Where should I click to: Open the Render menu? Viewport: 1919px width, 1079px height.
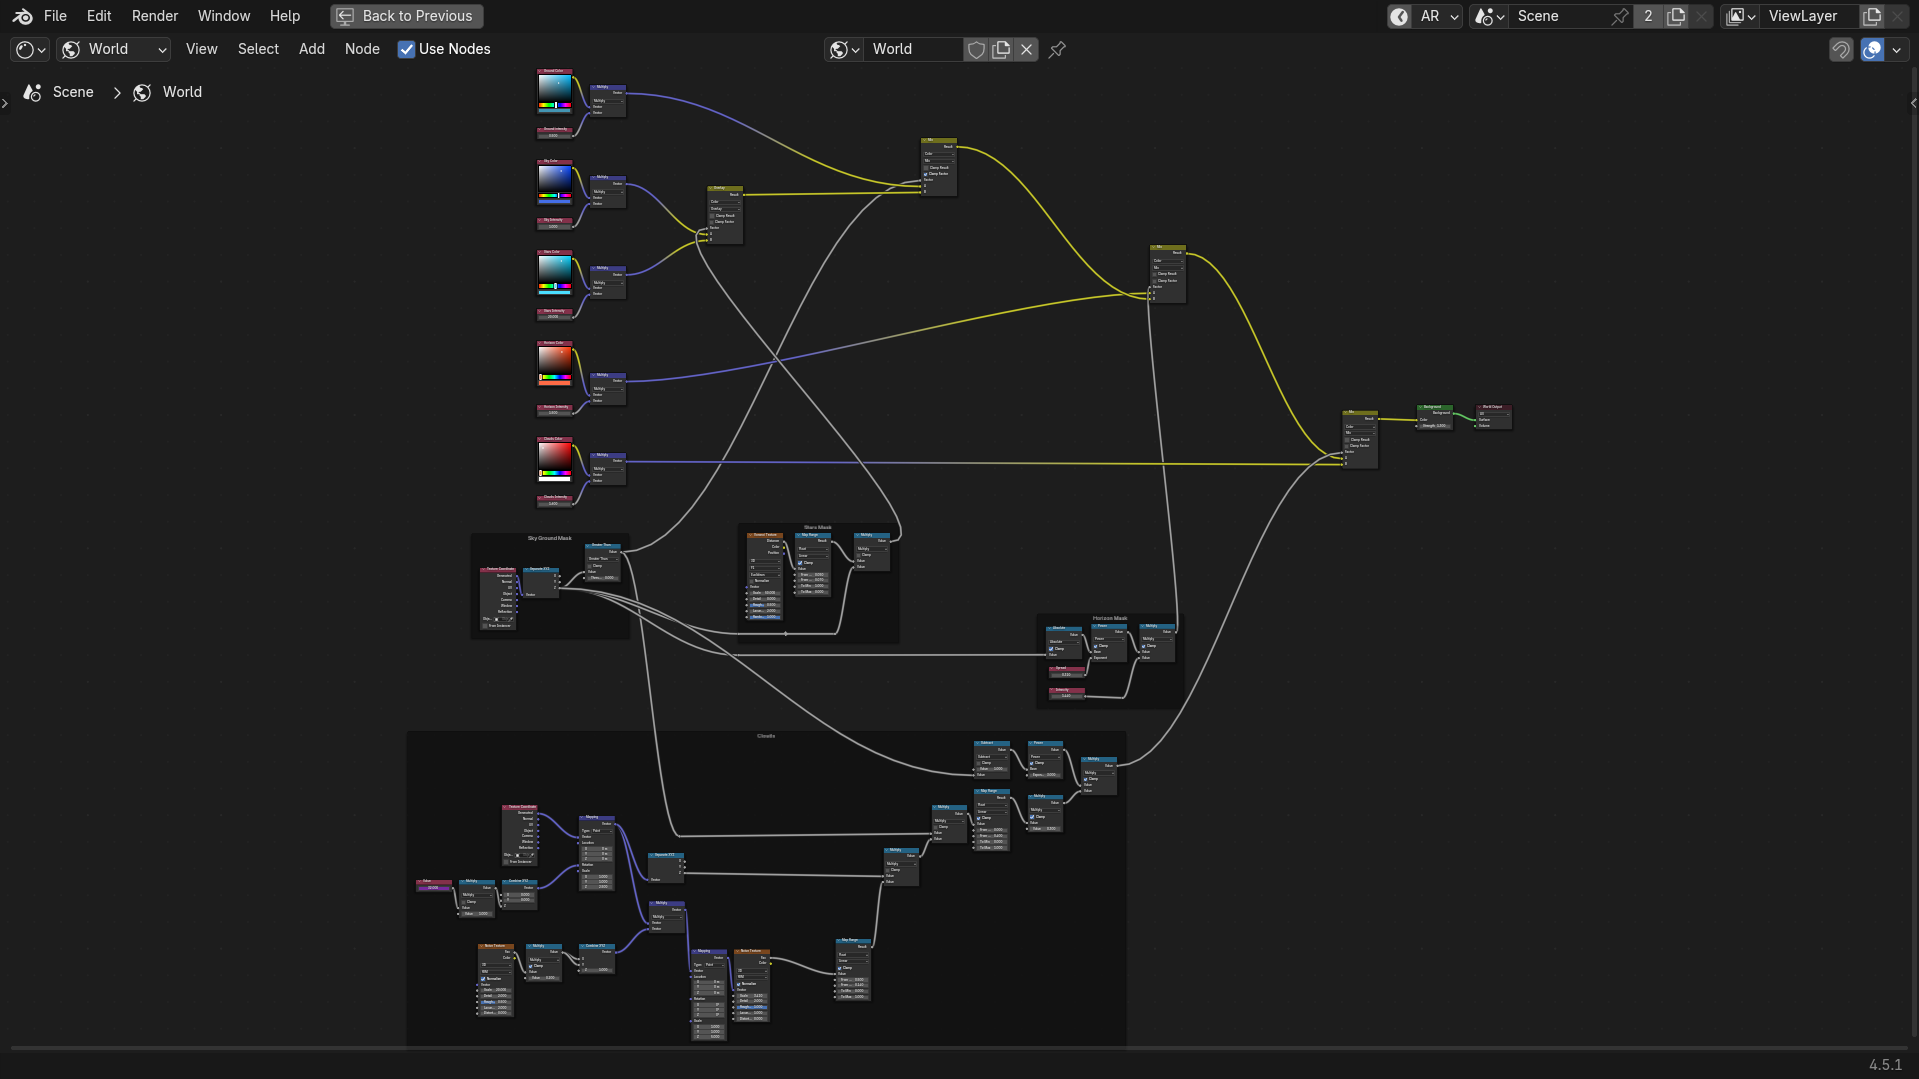click(154, 16)
